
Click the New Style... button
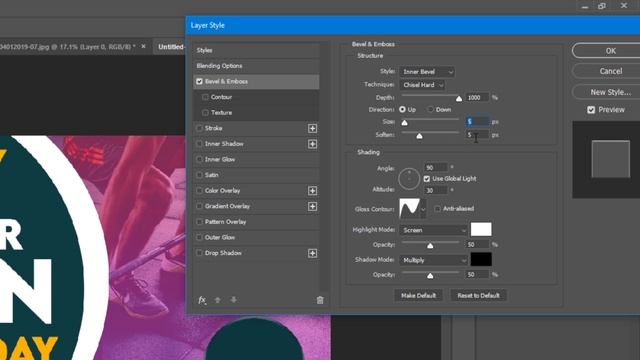[610, 92]
